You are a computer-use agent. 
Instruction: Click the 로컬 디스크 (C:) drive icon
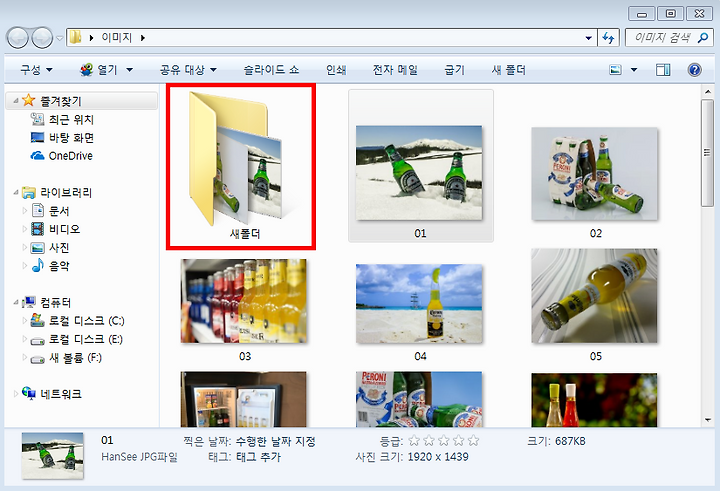37,320
